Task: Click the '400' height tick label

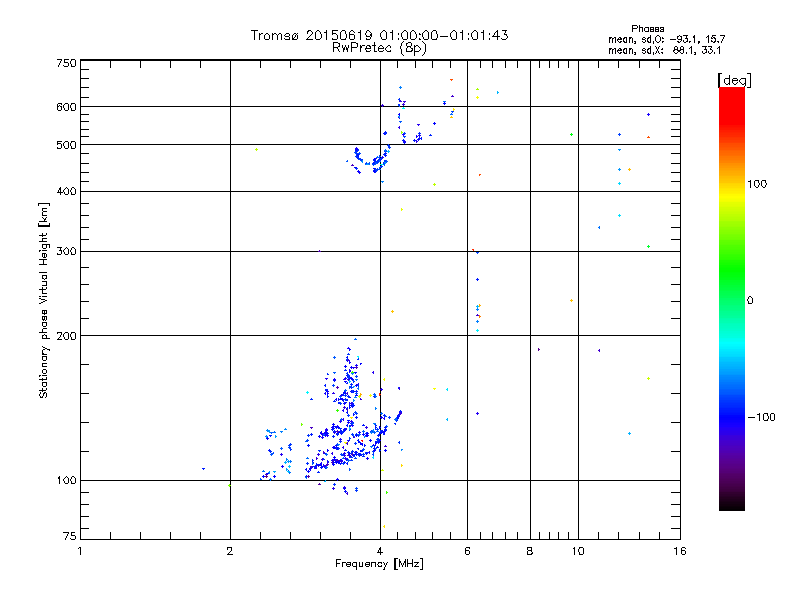Action: click(66, 192)
